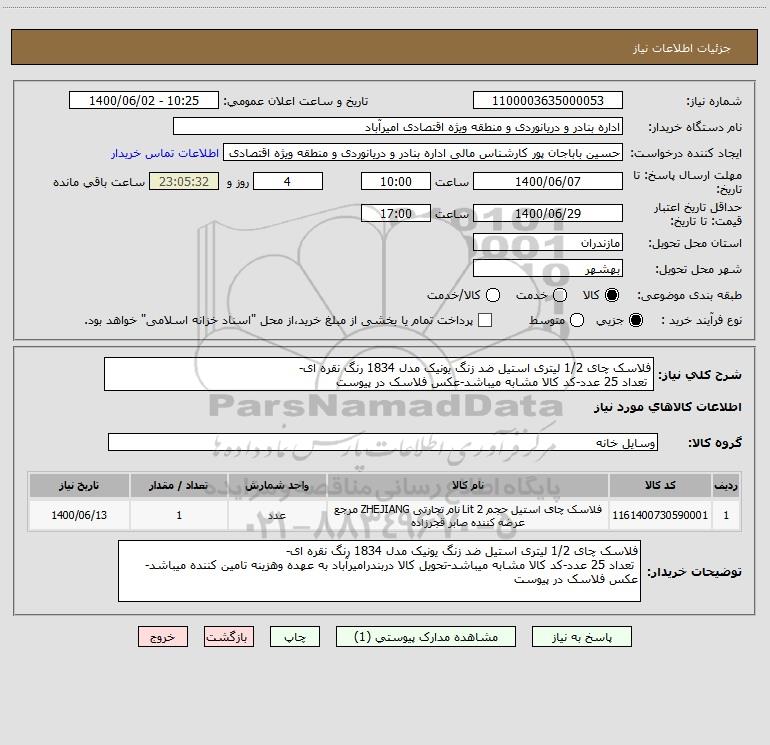Choose متوسط purchase process type
This screenshot has height=745, width=770.
577,320
